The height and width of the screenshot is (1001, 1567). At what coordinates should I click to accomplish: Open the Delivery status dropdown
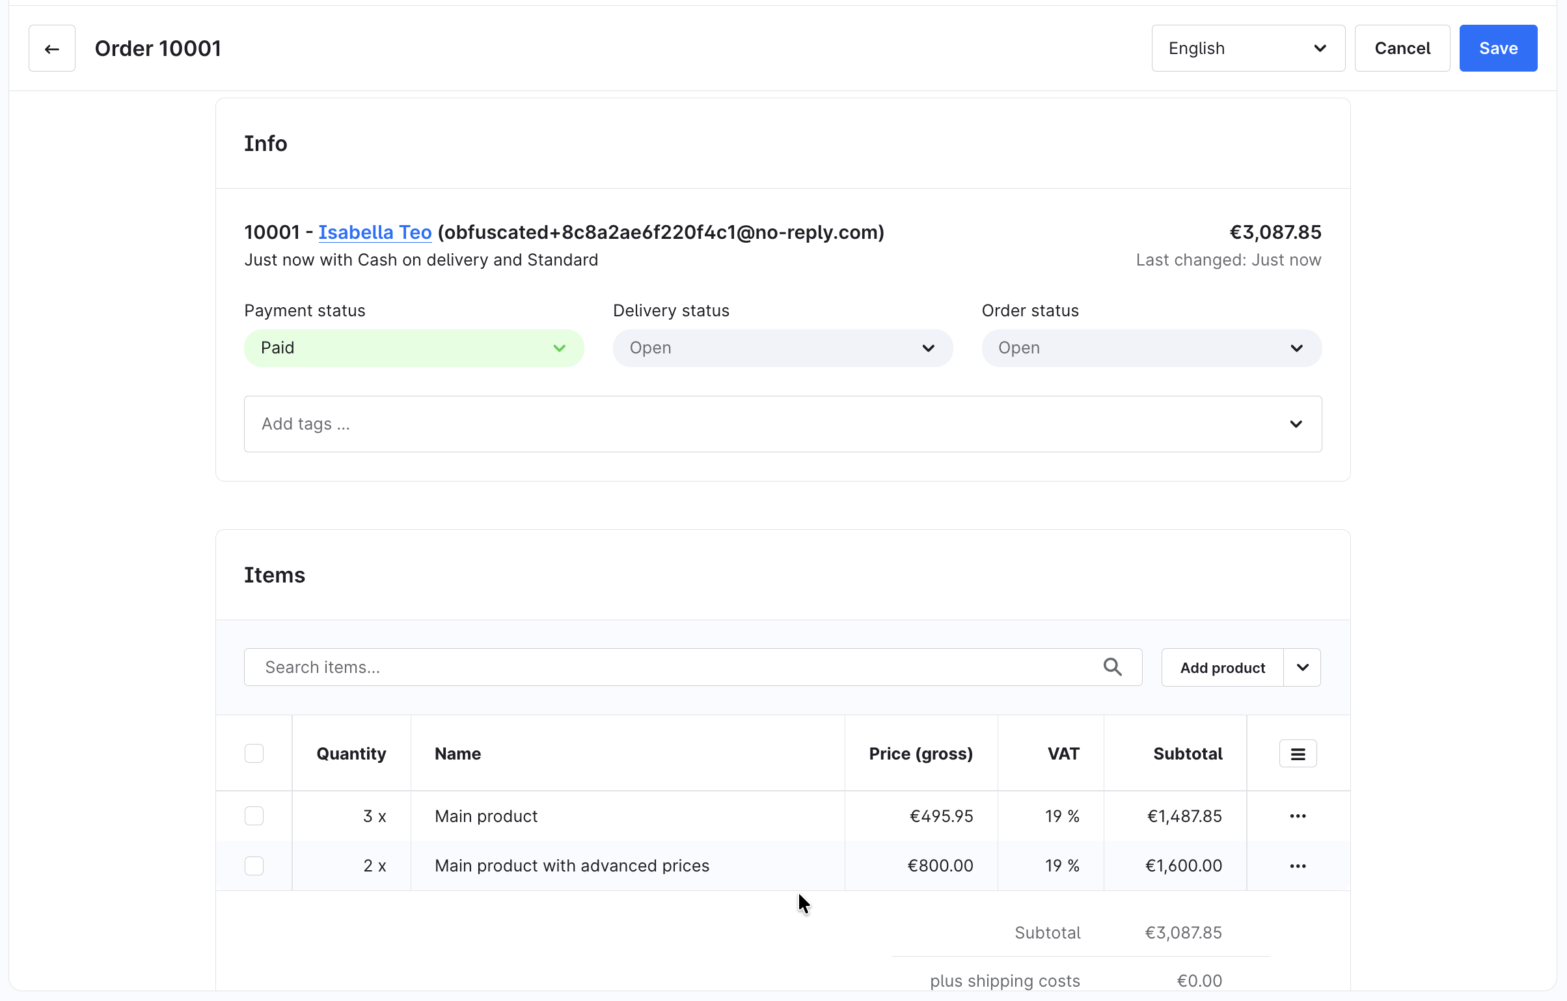(x=782, y=348)
